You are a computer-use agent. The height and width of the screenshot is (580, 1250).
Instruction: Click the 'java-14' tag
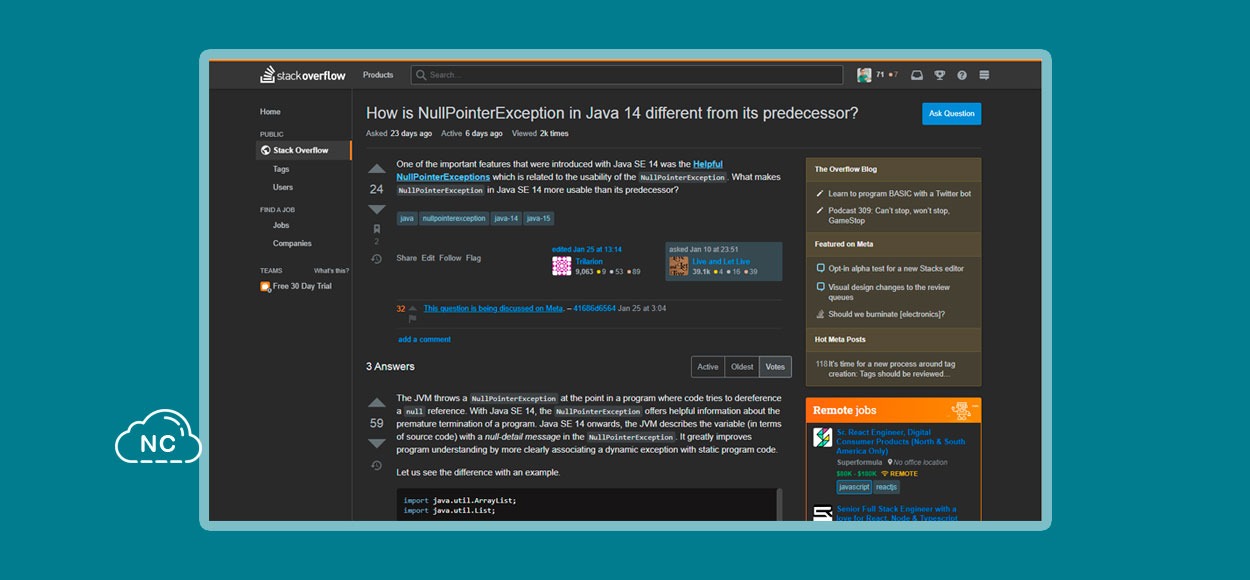tap(506, 218)
